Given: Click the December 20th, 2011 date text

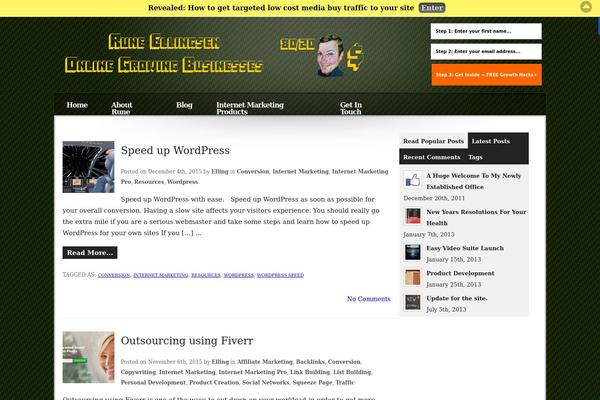Looking at the screenshot, I should point(434,198).
